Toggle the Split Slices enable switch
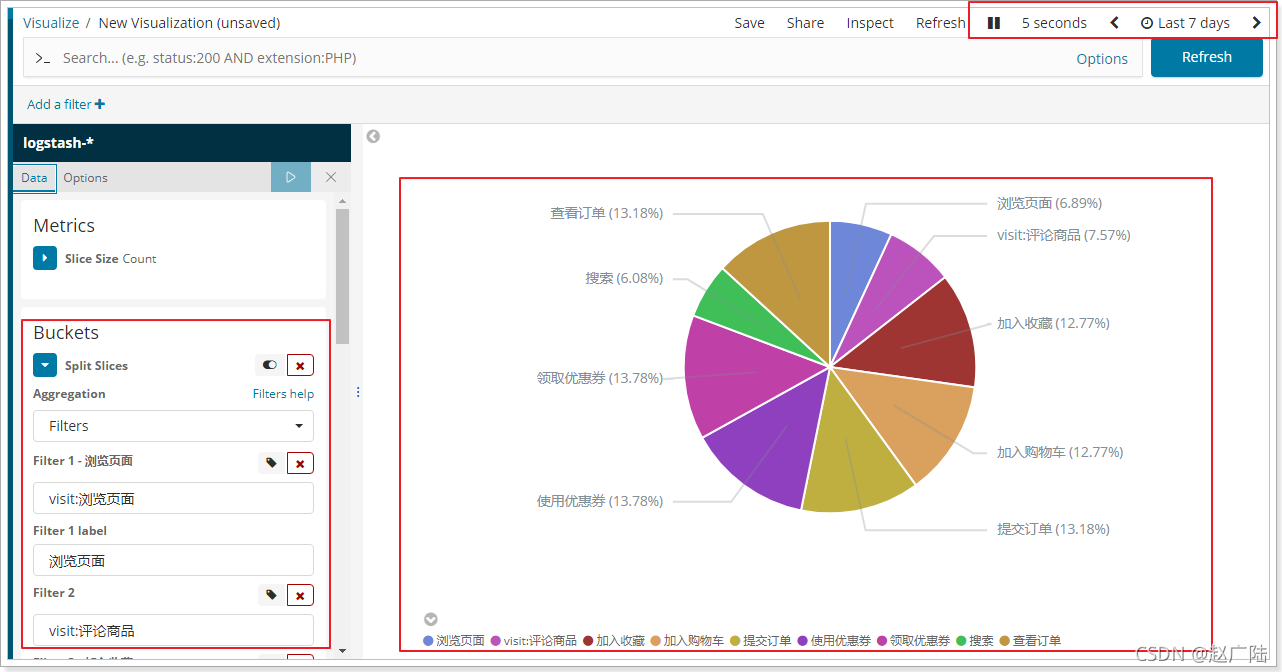The image size is (1282, 672). 269,365
